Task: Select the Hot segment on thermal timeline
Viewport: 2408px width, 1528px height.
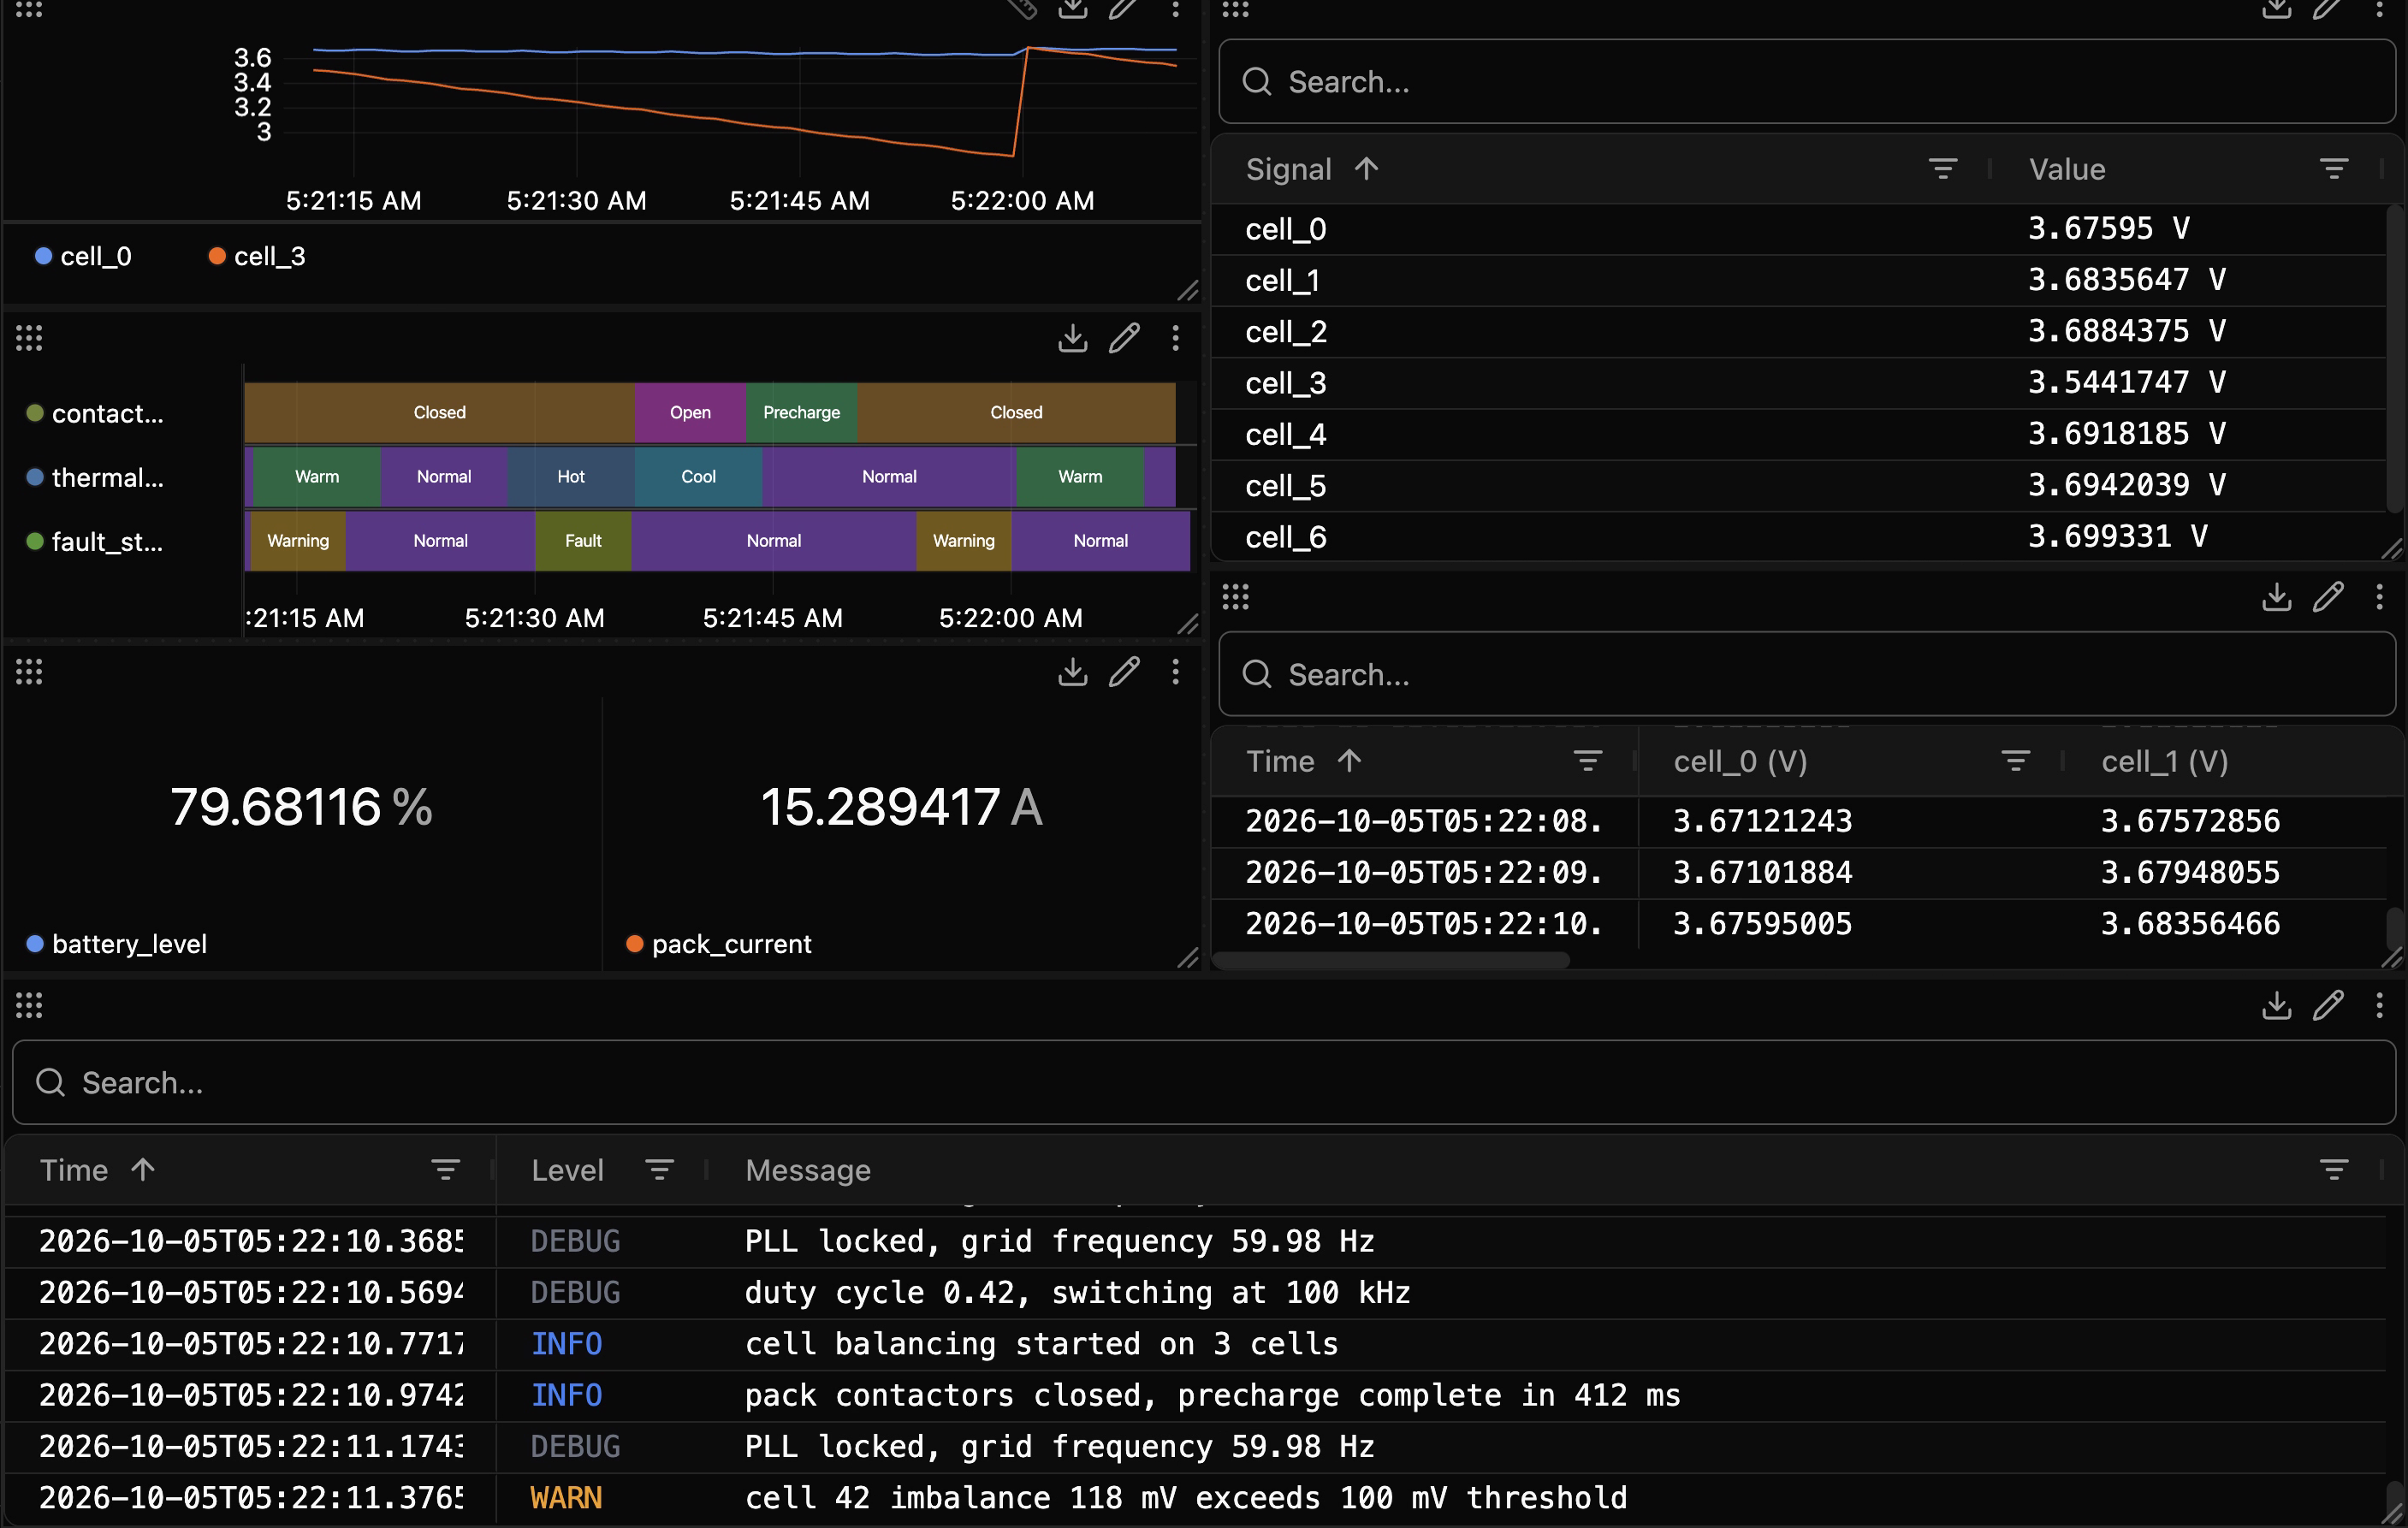Action: (571, 477)
